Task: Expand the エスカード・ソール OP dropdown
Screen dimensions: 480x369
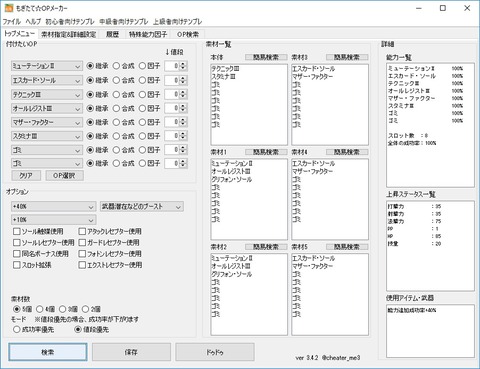Action: 46,80
